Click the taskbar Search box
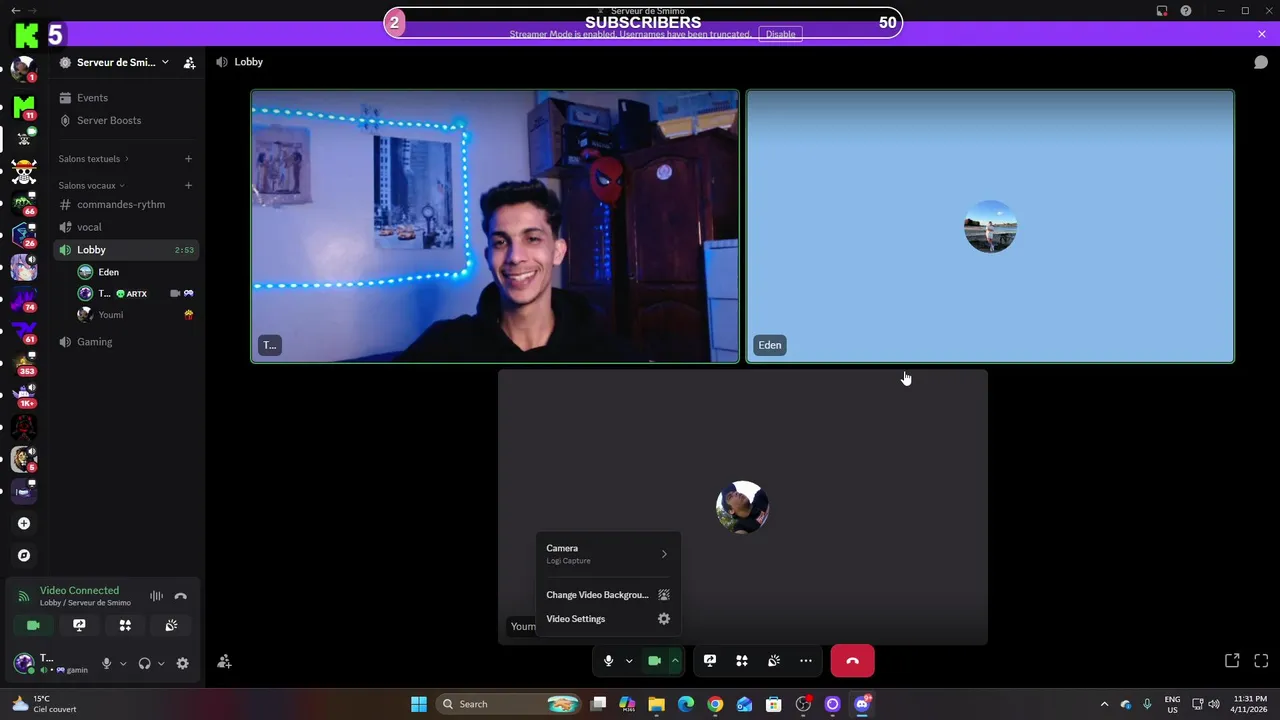Image resolution: width=1280 pixels, height=720 pixels. pos(510,704)
